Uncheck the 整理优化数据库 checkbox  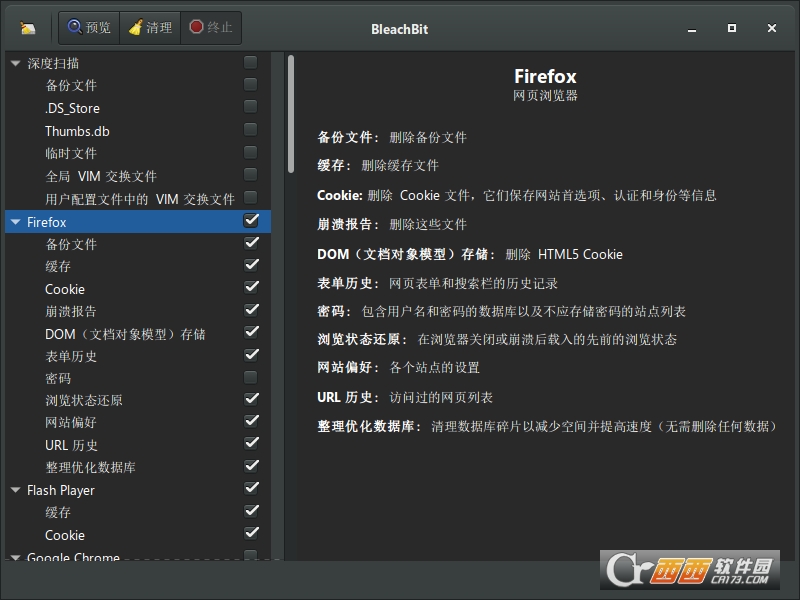[x=251, y=466]
